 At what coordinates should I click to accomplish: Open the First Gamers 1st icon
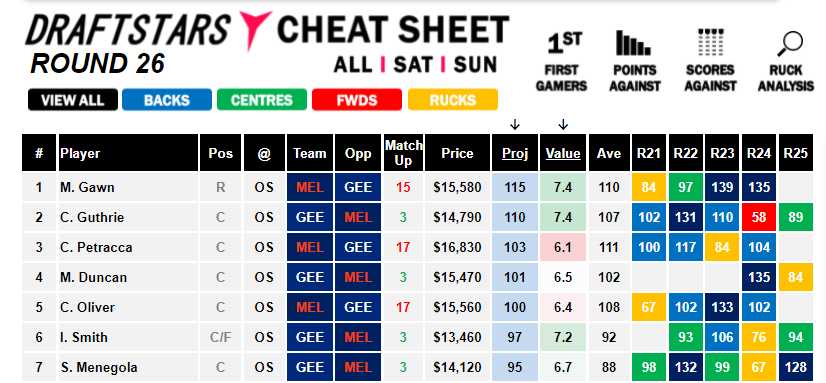562,44
